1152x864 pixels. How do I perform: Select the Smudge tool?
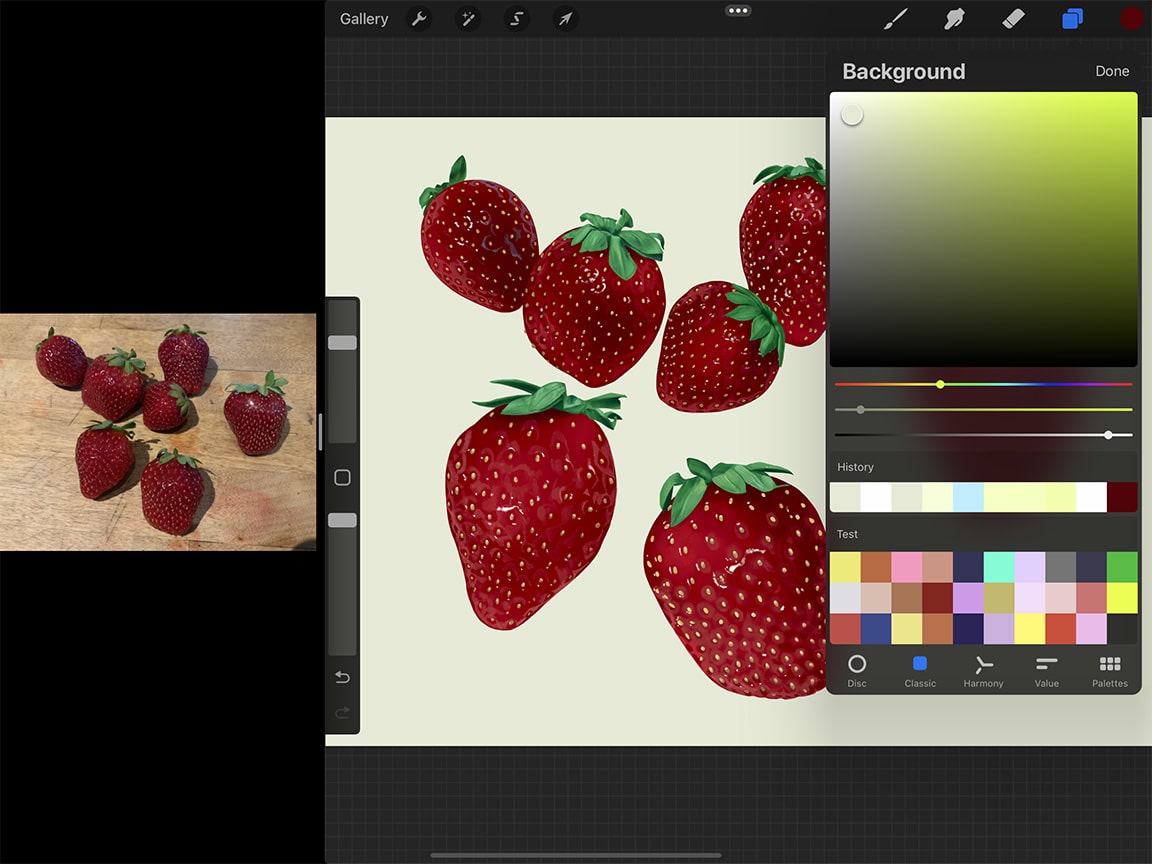click(954, 18)
